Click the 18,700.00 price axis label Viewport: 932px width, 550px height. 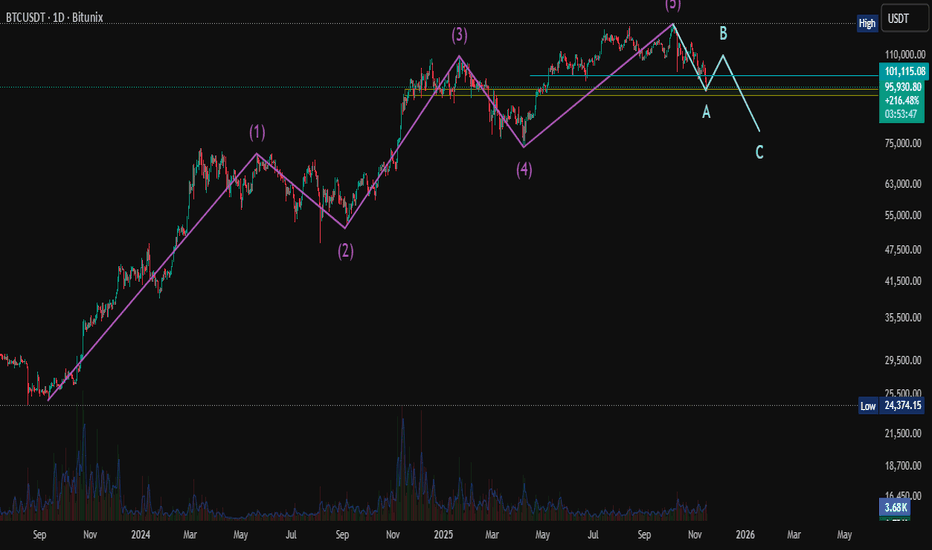(903, 466)
